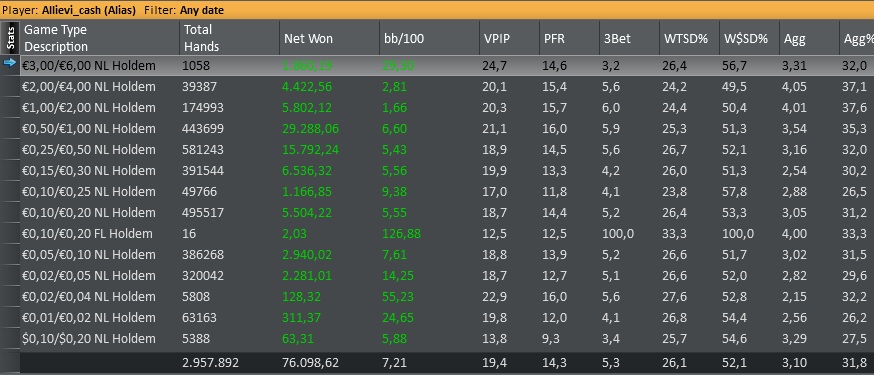Screen dimensions: 874x375
Task: Click the blue arrow row indicator icon
Action: (9, 64)
